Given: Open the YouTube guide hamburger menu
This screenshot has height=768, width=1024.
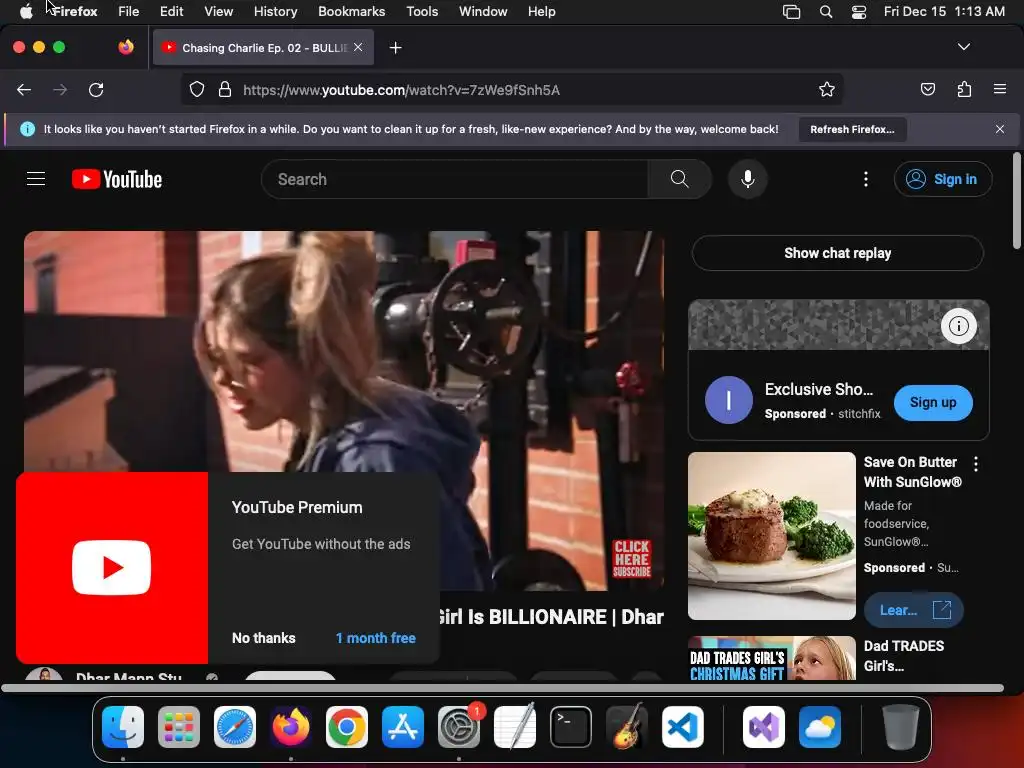Looking at the screenshot, I should (36, 178).
